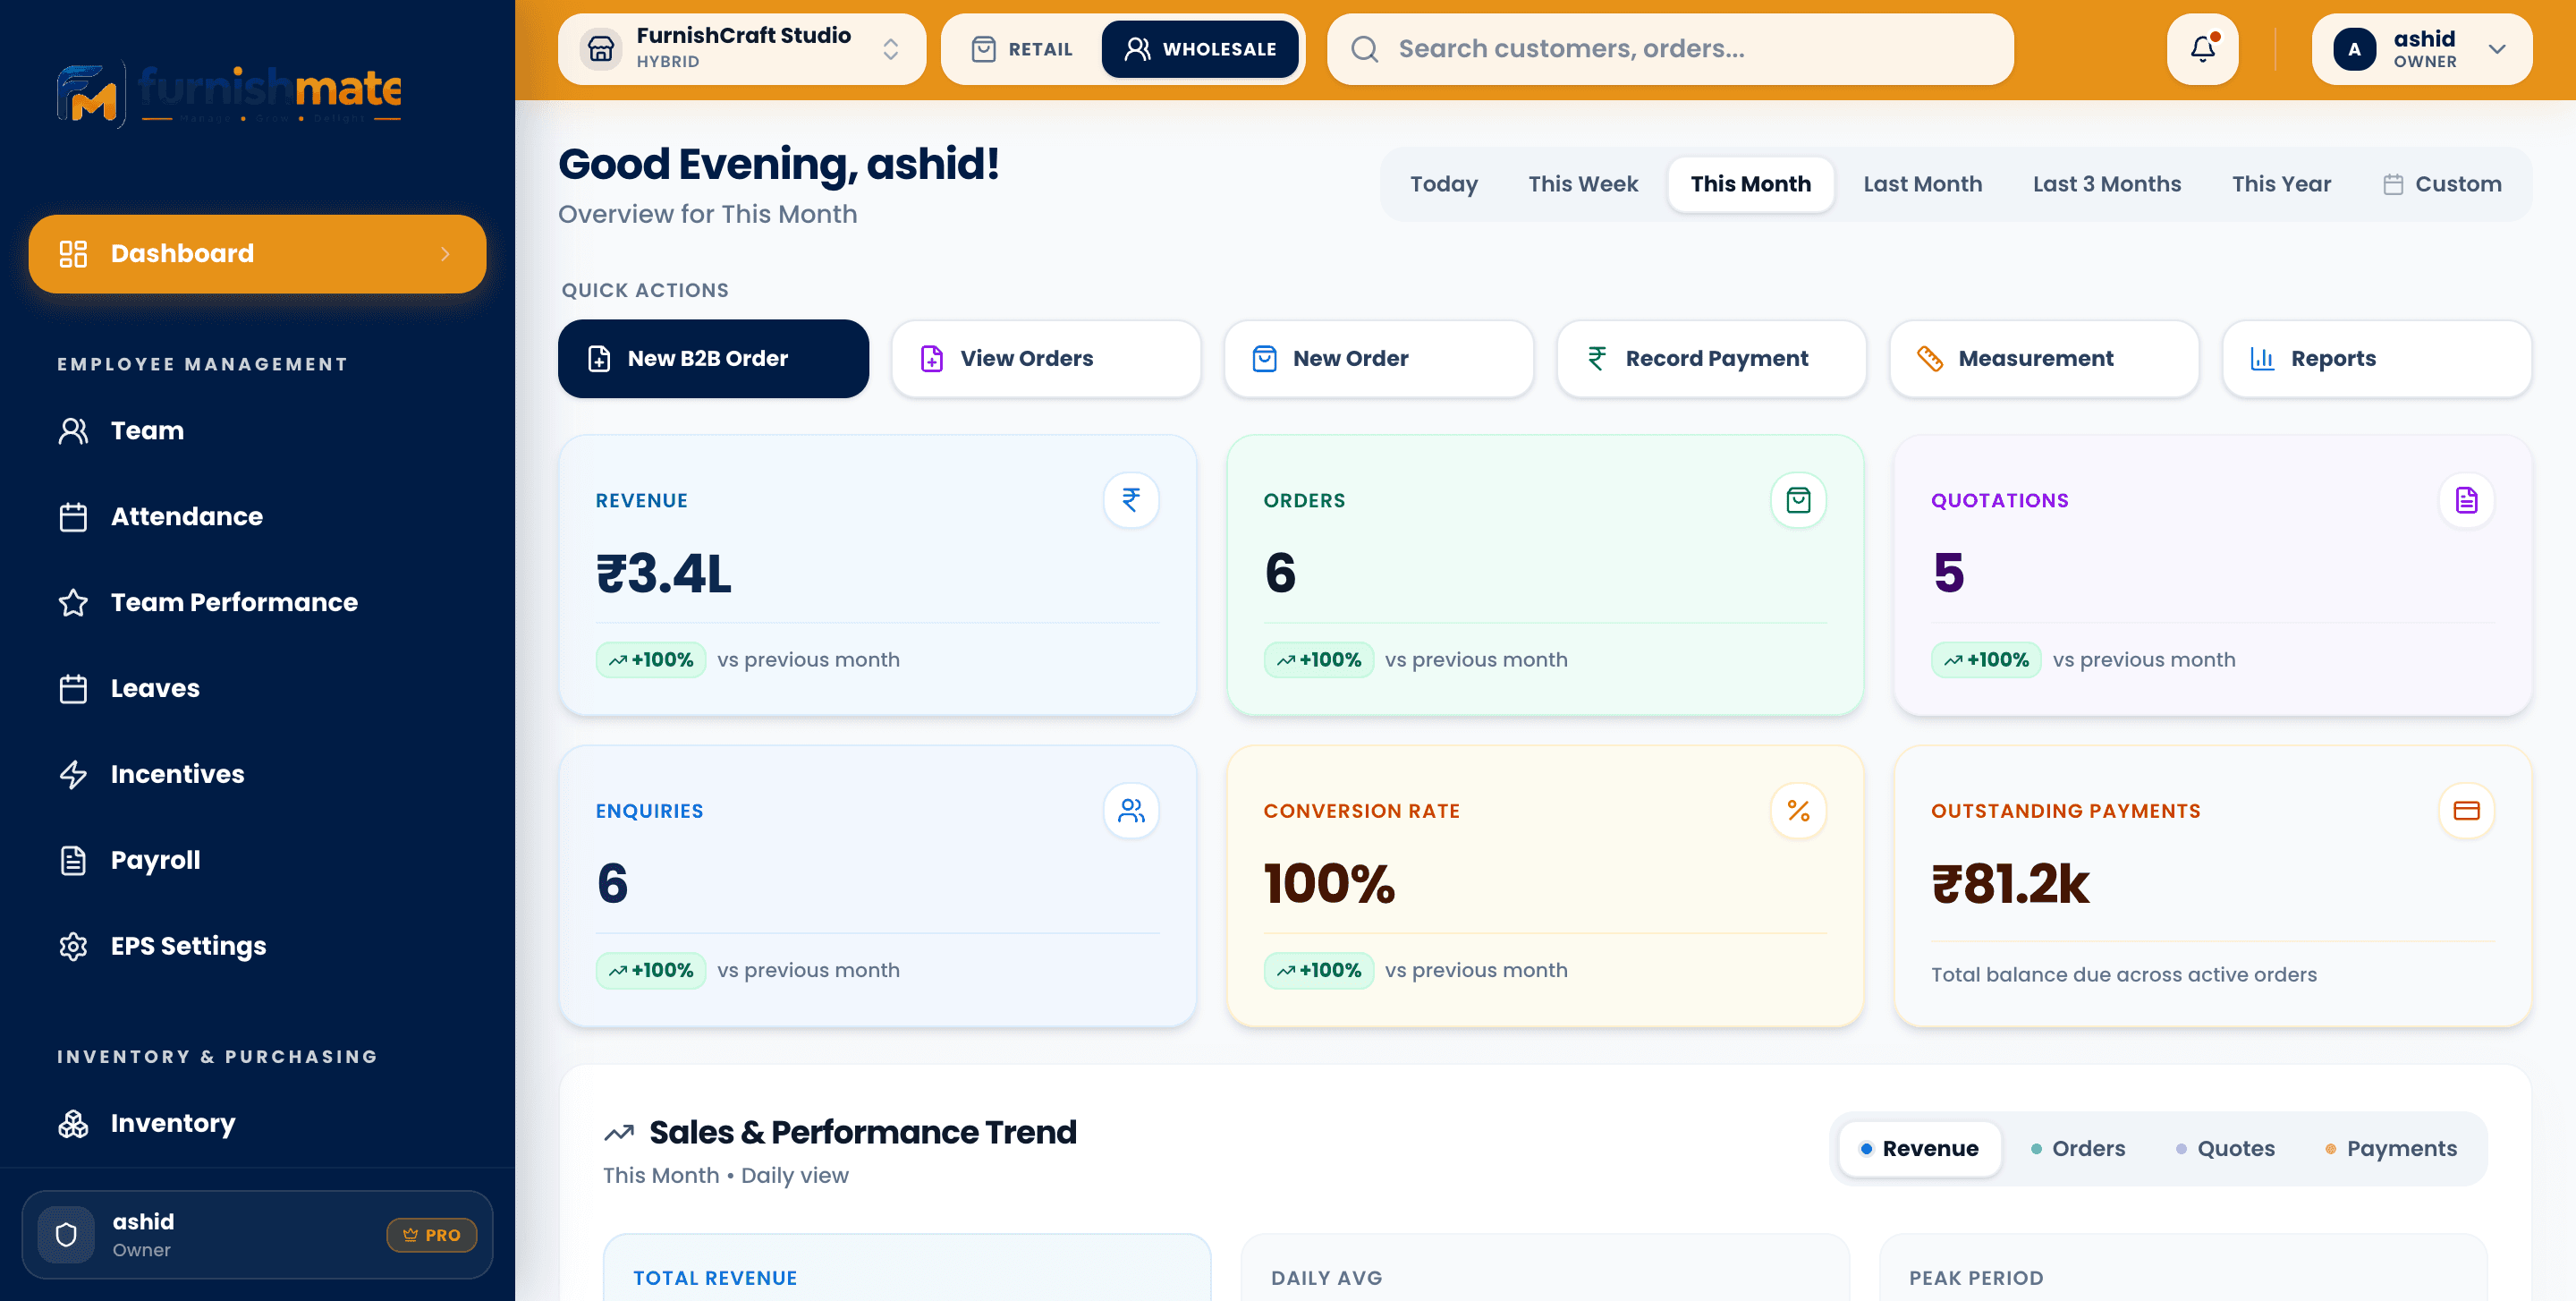The height and width of the screenshot is (1301, 2576).
Task: Click the TOTAL REVENUE summary card
Action: 907,1267
